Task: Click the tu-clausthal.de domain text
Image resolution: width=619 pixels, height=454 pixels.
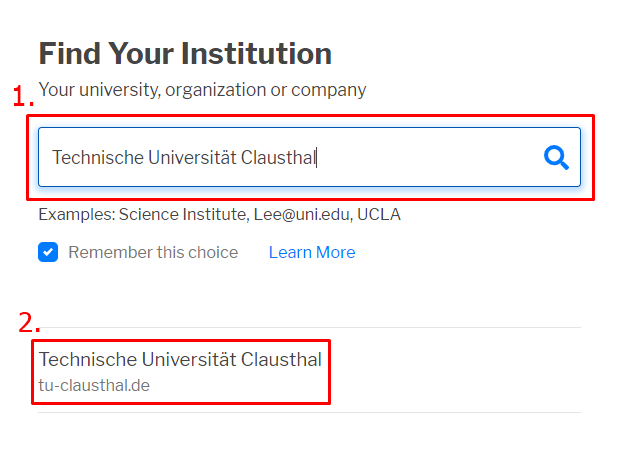Action: coord(94,384)
